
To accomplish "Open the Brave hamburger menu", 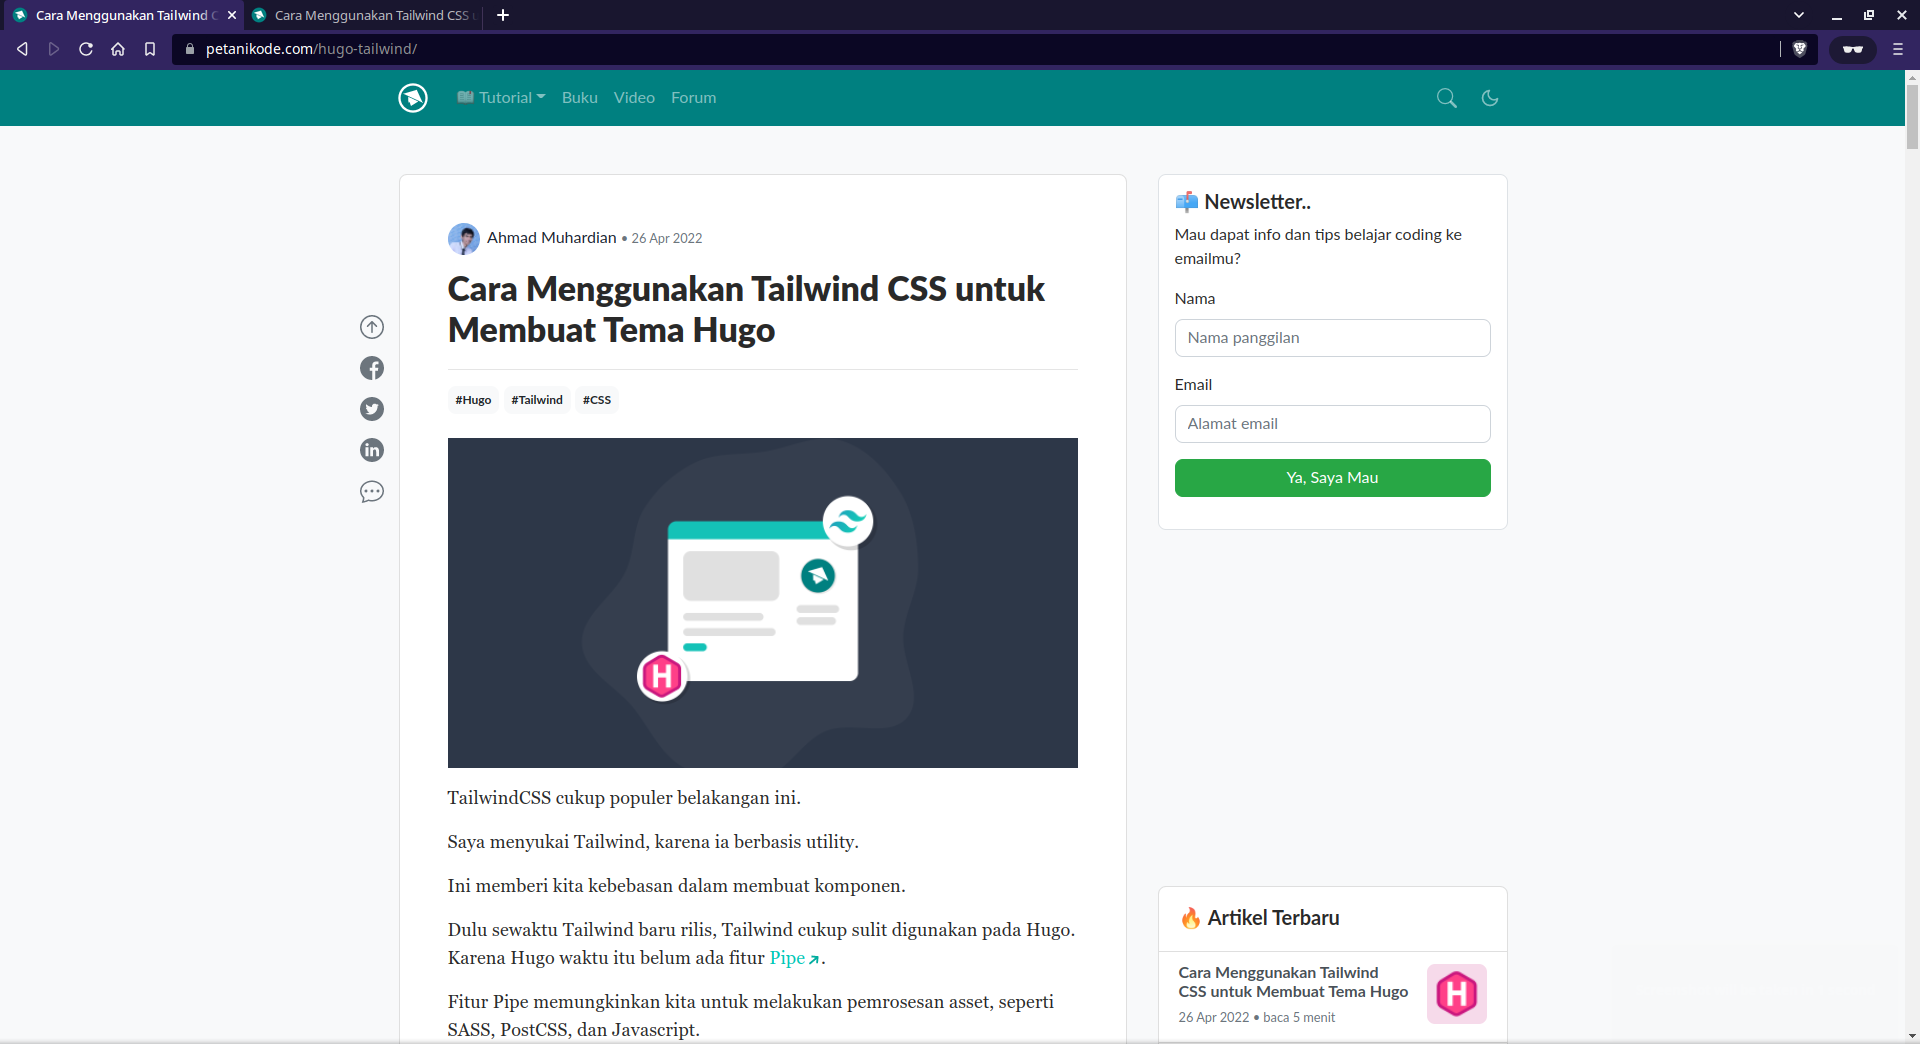I will tap(1897, 49).
